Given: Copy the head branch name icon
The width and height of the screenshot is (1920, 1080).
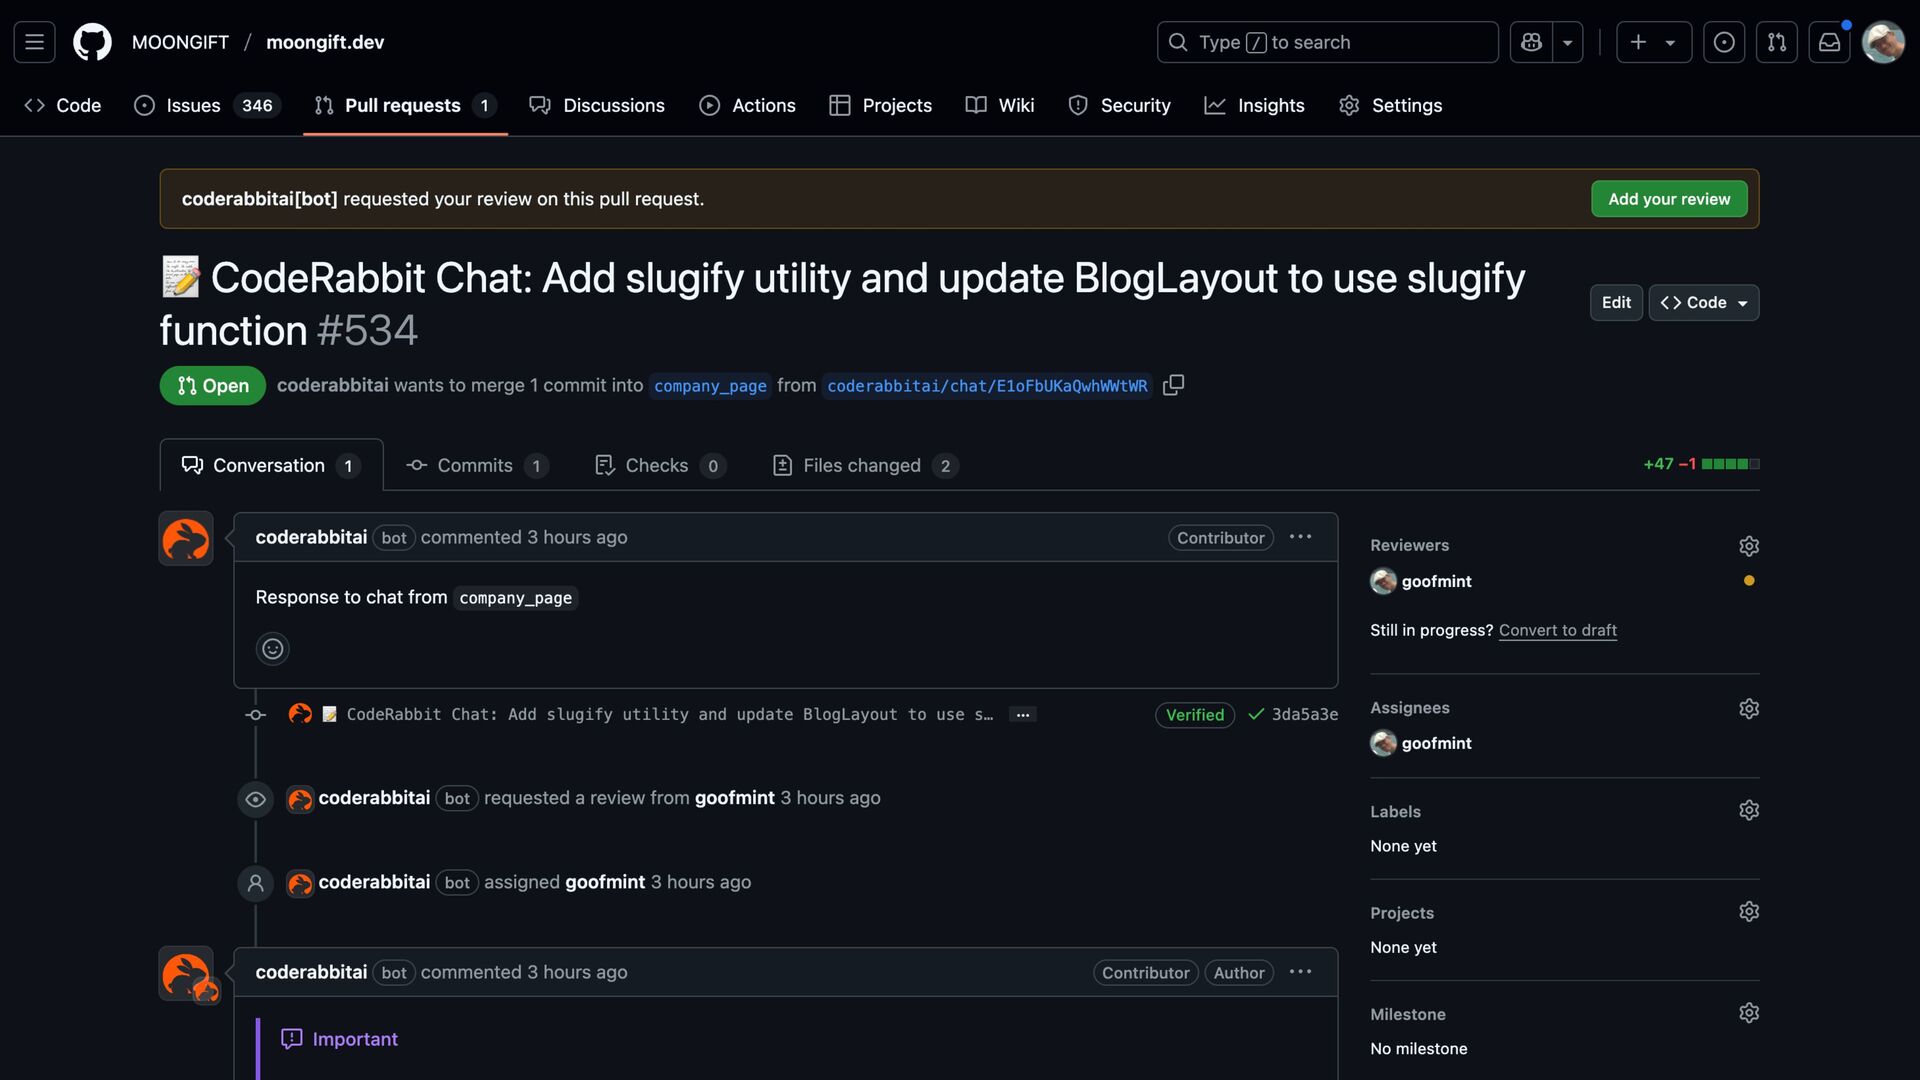Looking at the screenshot, I should coord(1173,385).
